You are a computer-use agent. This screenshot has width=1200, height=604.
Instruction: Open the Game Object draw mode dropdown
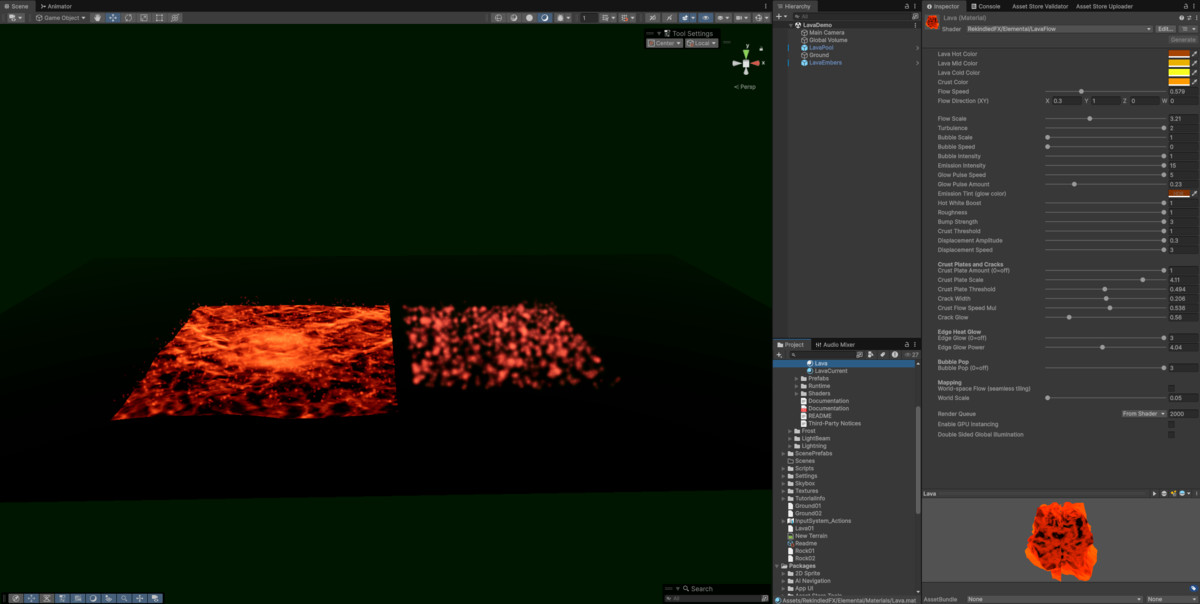pyautogui.click(x=61, y=18)
